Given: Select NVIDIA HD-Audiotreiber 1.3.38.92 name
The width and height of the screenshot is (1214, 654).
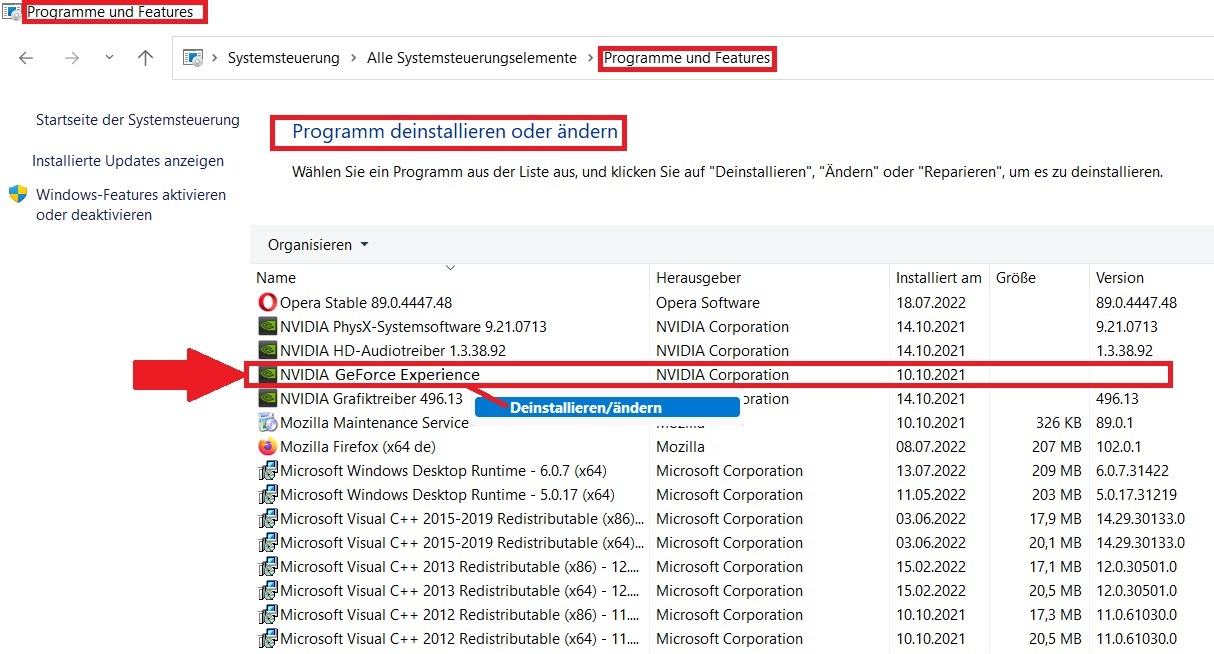Looking at the screenshot, I should tap(393, 350).
